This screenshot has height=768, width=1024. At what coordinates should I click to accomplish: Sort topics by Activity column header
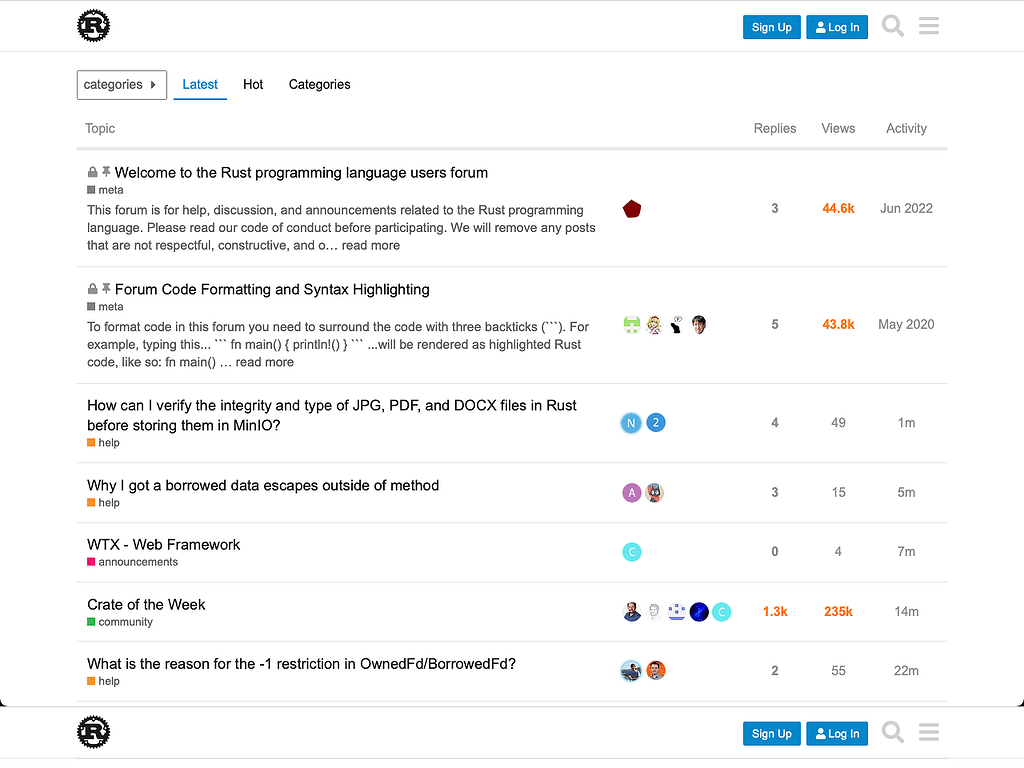coord(906,128)
